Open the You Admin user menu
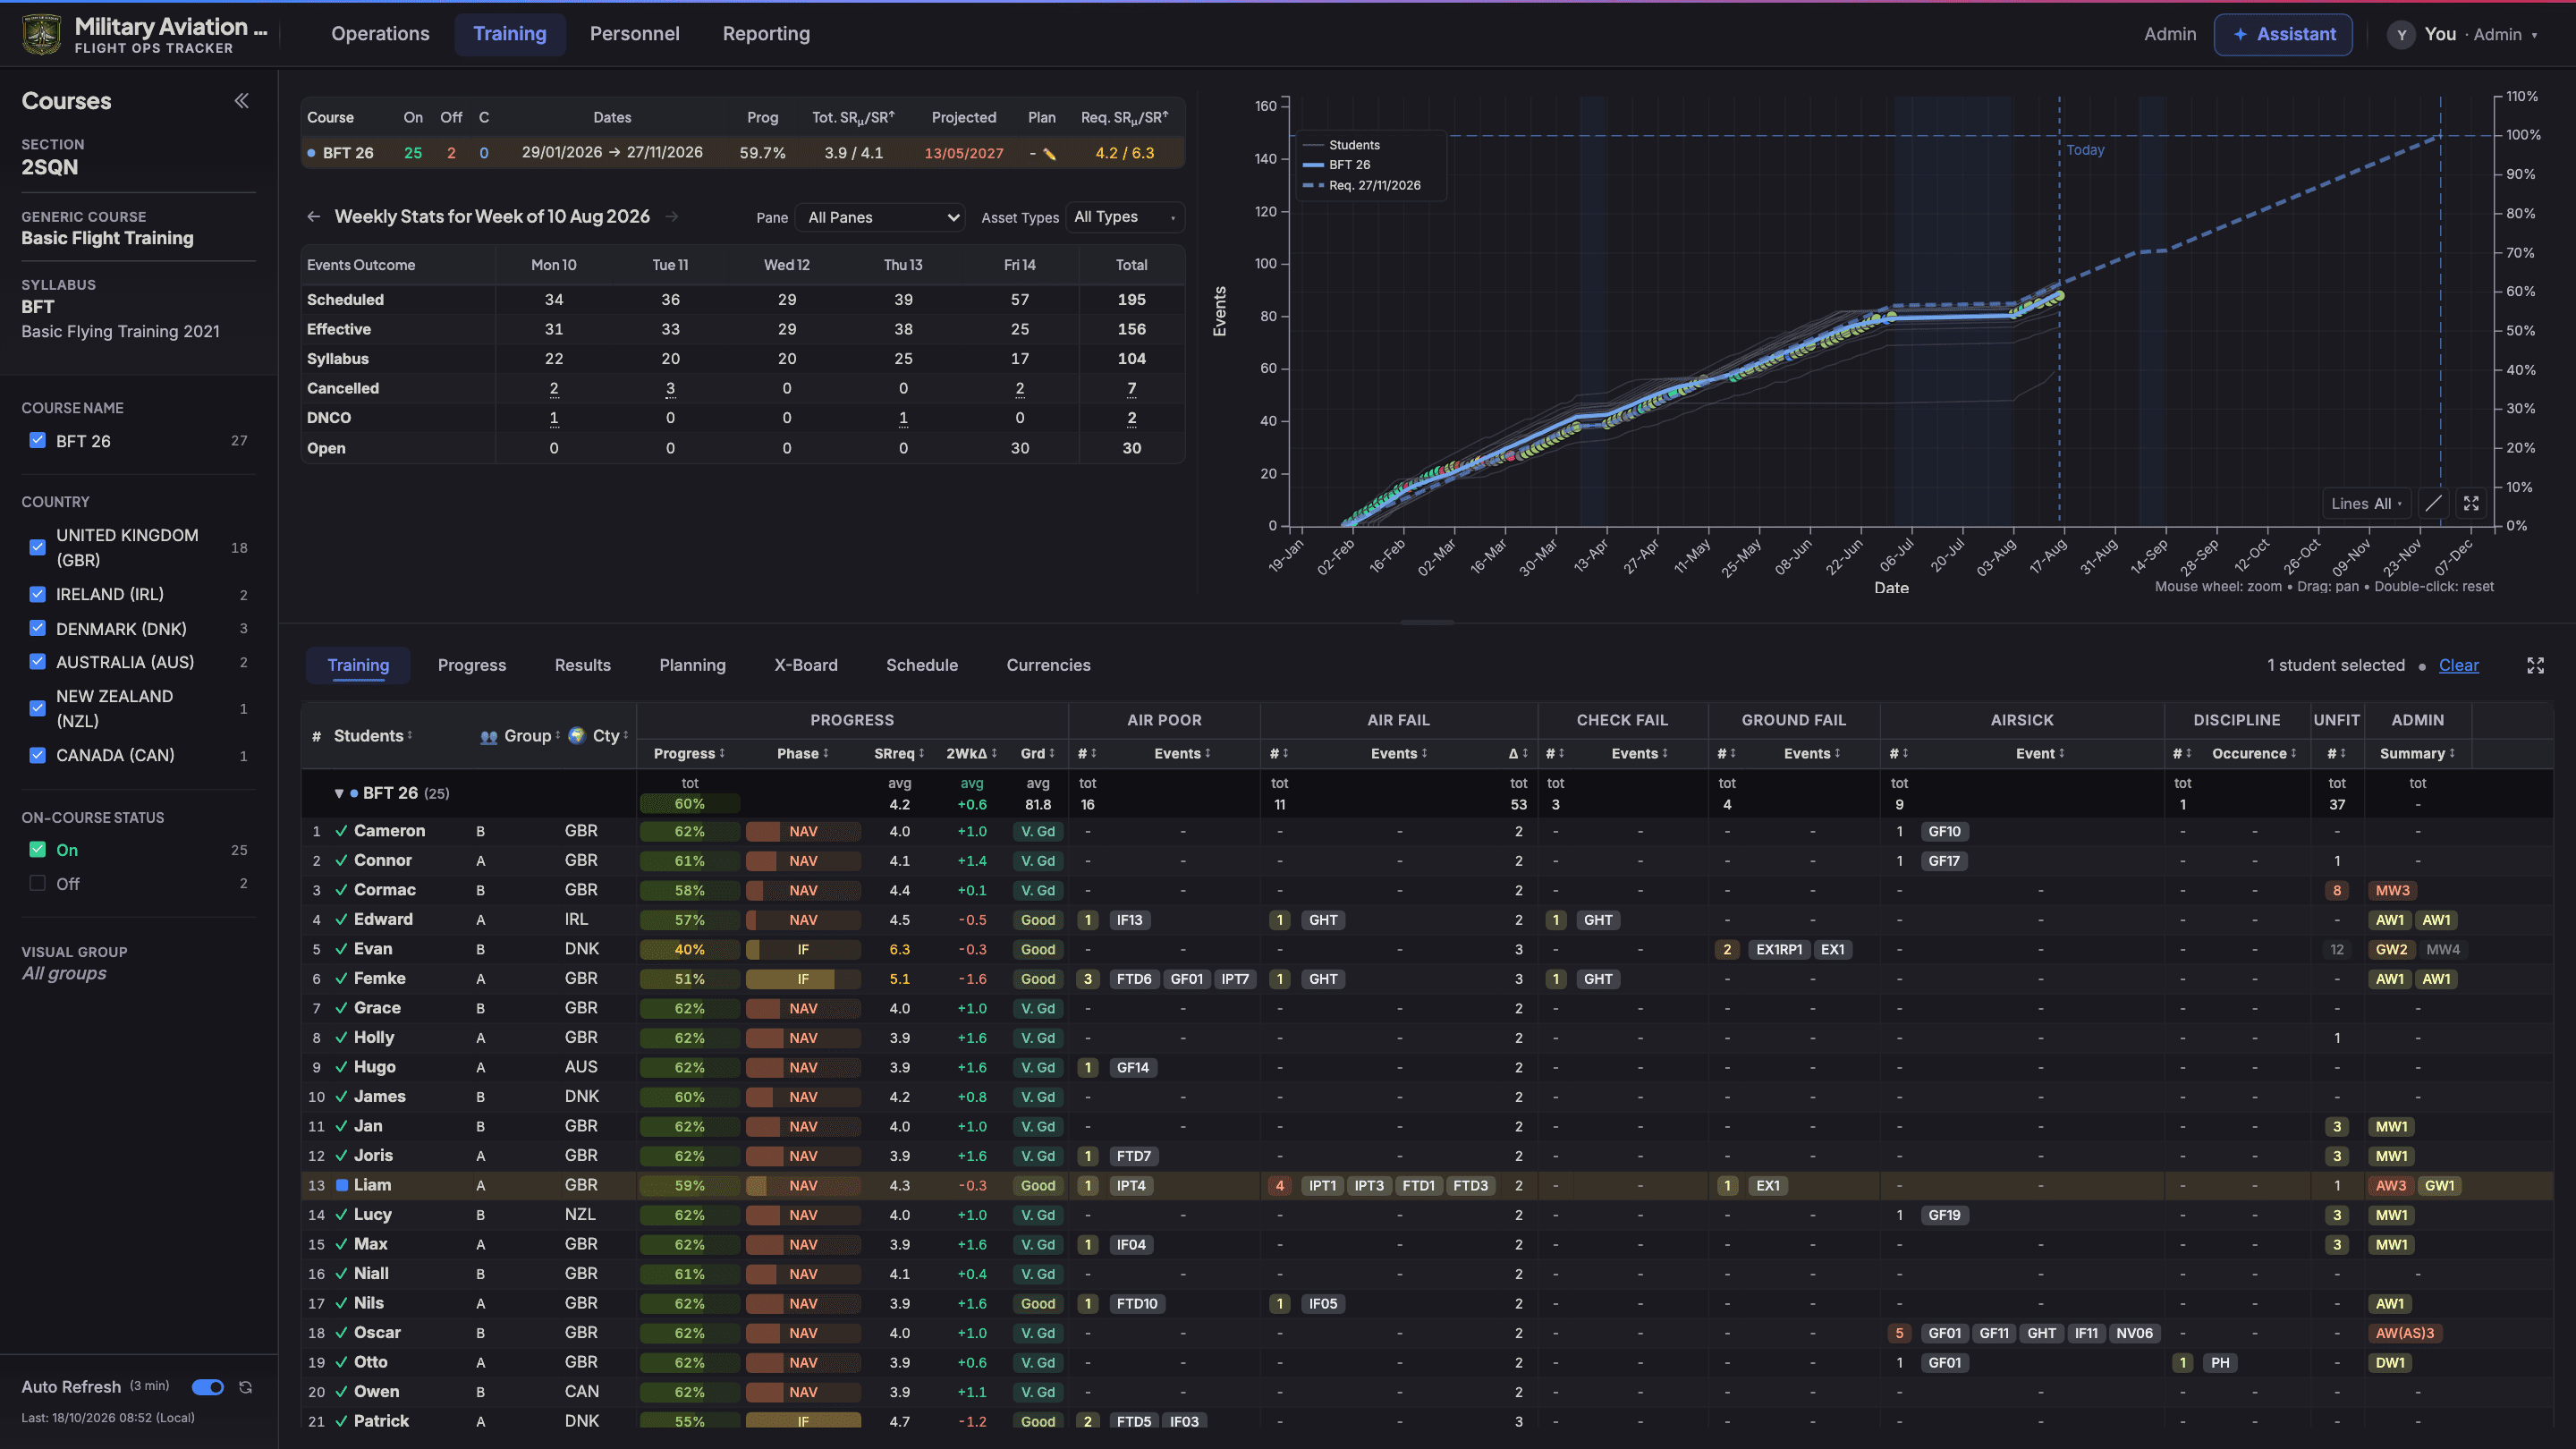Viewport: 2576px width, 1449px height. [2463, 34]
